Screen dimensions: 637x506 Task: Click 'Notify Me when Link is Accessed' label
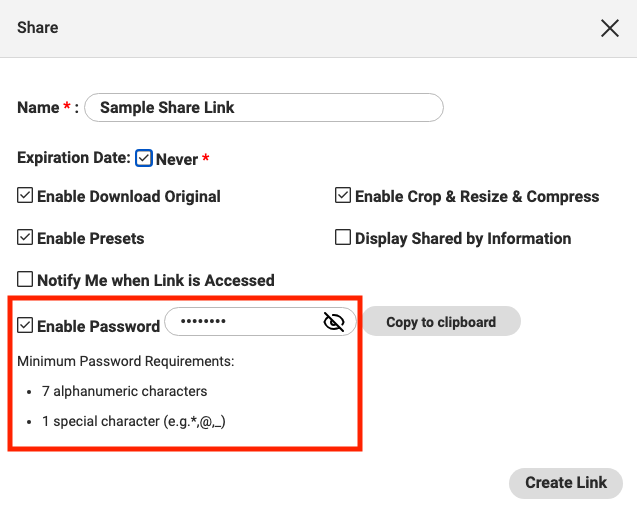(156, 281)
